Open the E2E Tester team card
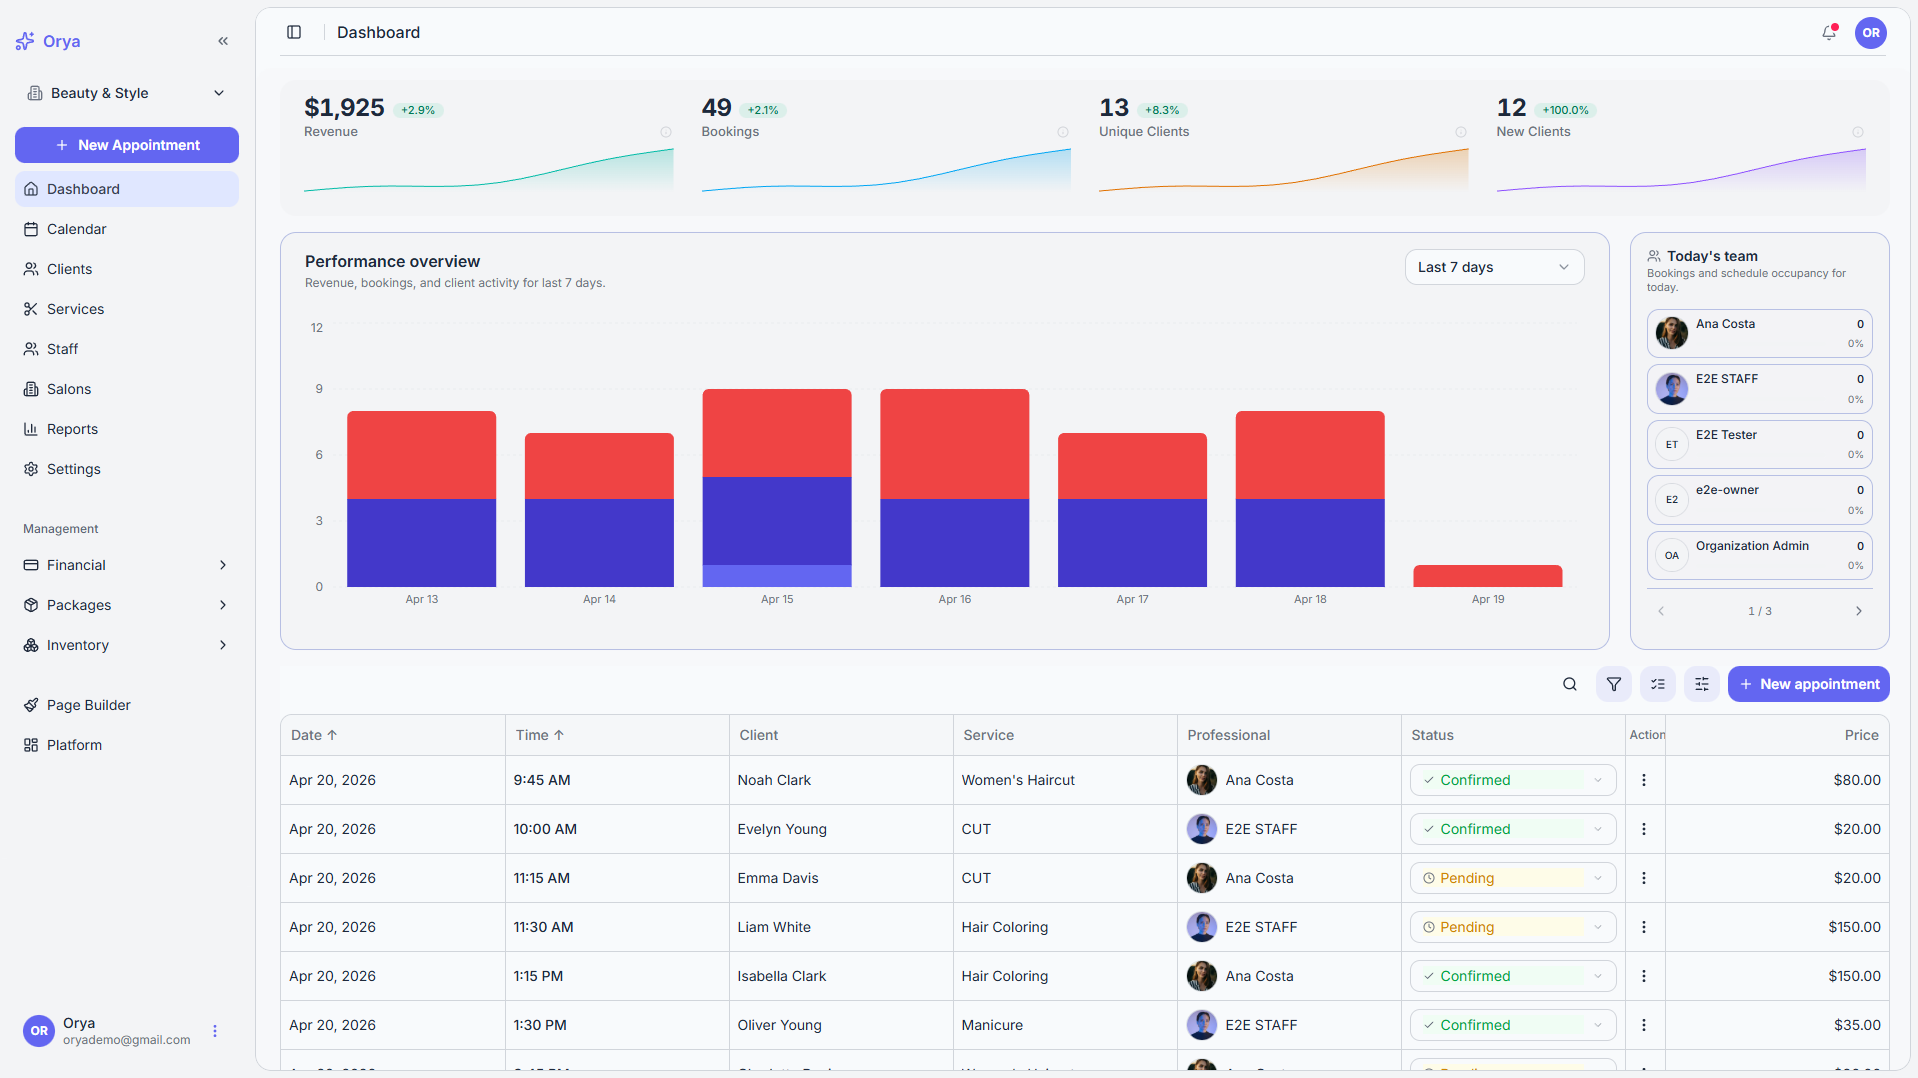 pos(1759,444)
